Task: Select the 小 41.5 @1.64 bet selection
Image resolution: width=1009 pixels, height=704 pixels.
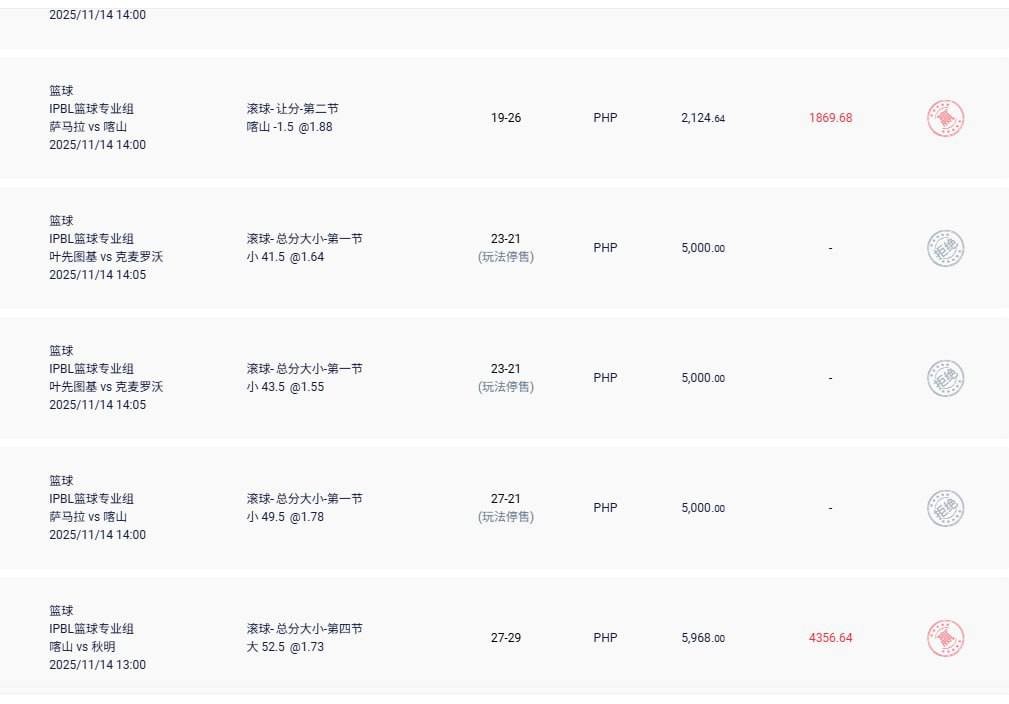Action: [x=285, y=256]
